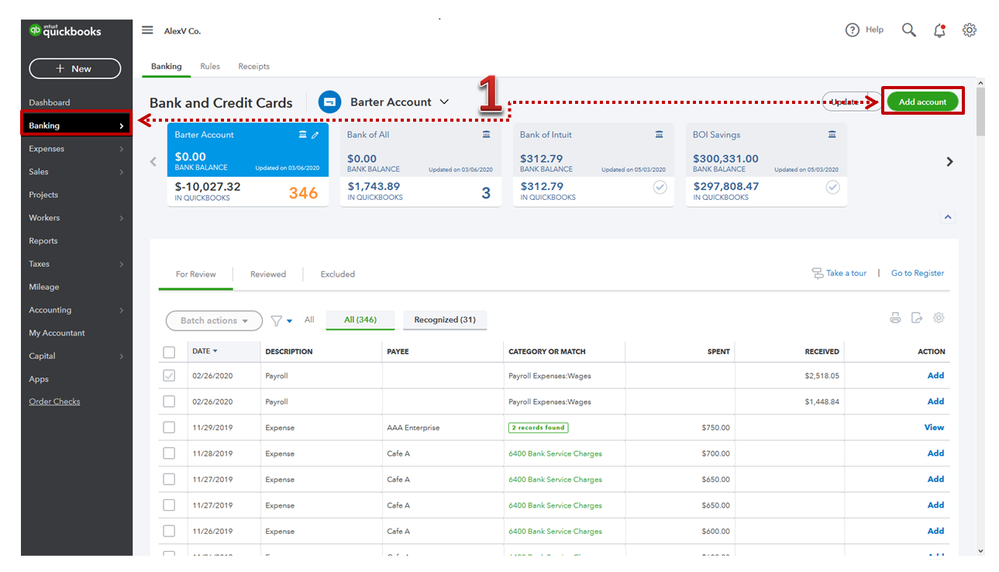Viewport: 999px width, 572px height.
Task: Open the settings gear in header
Action: pos(969,30)
